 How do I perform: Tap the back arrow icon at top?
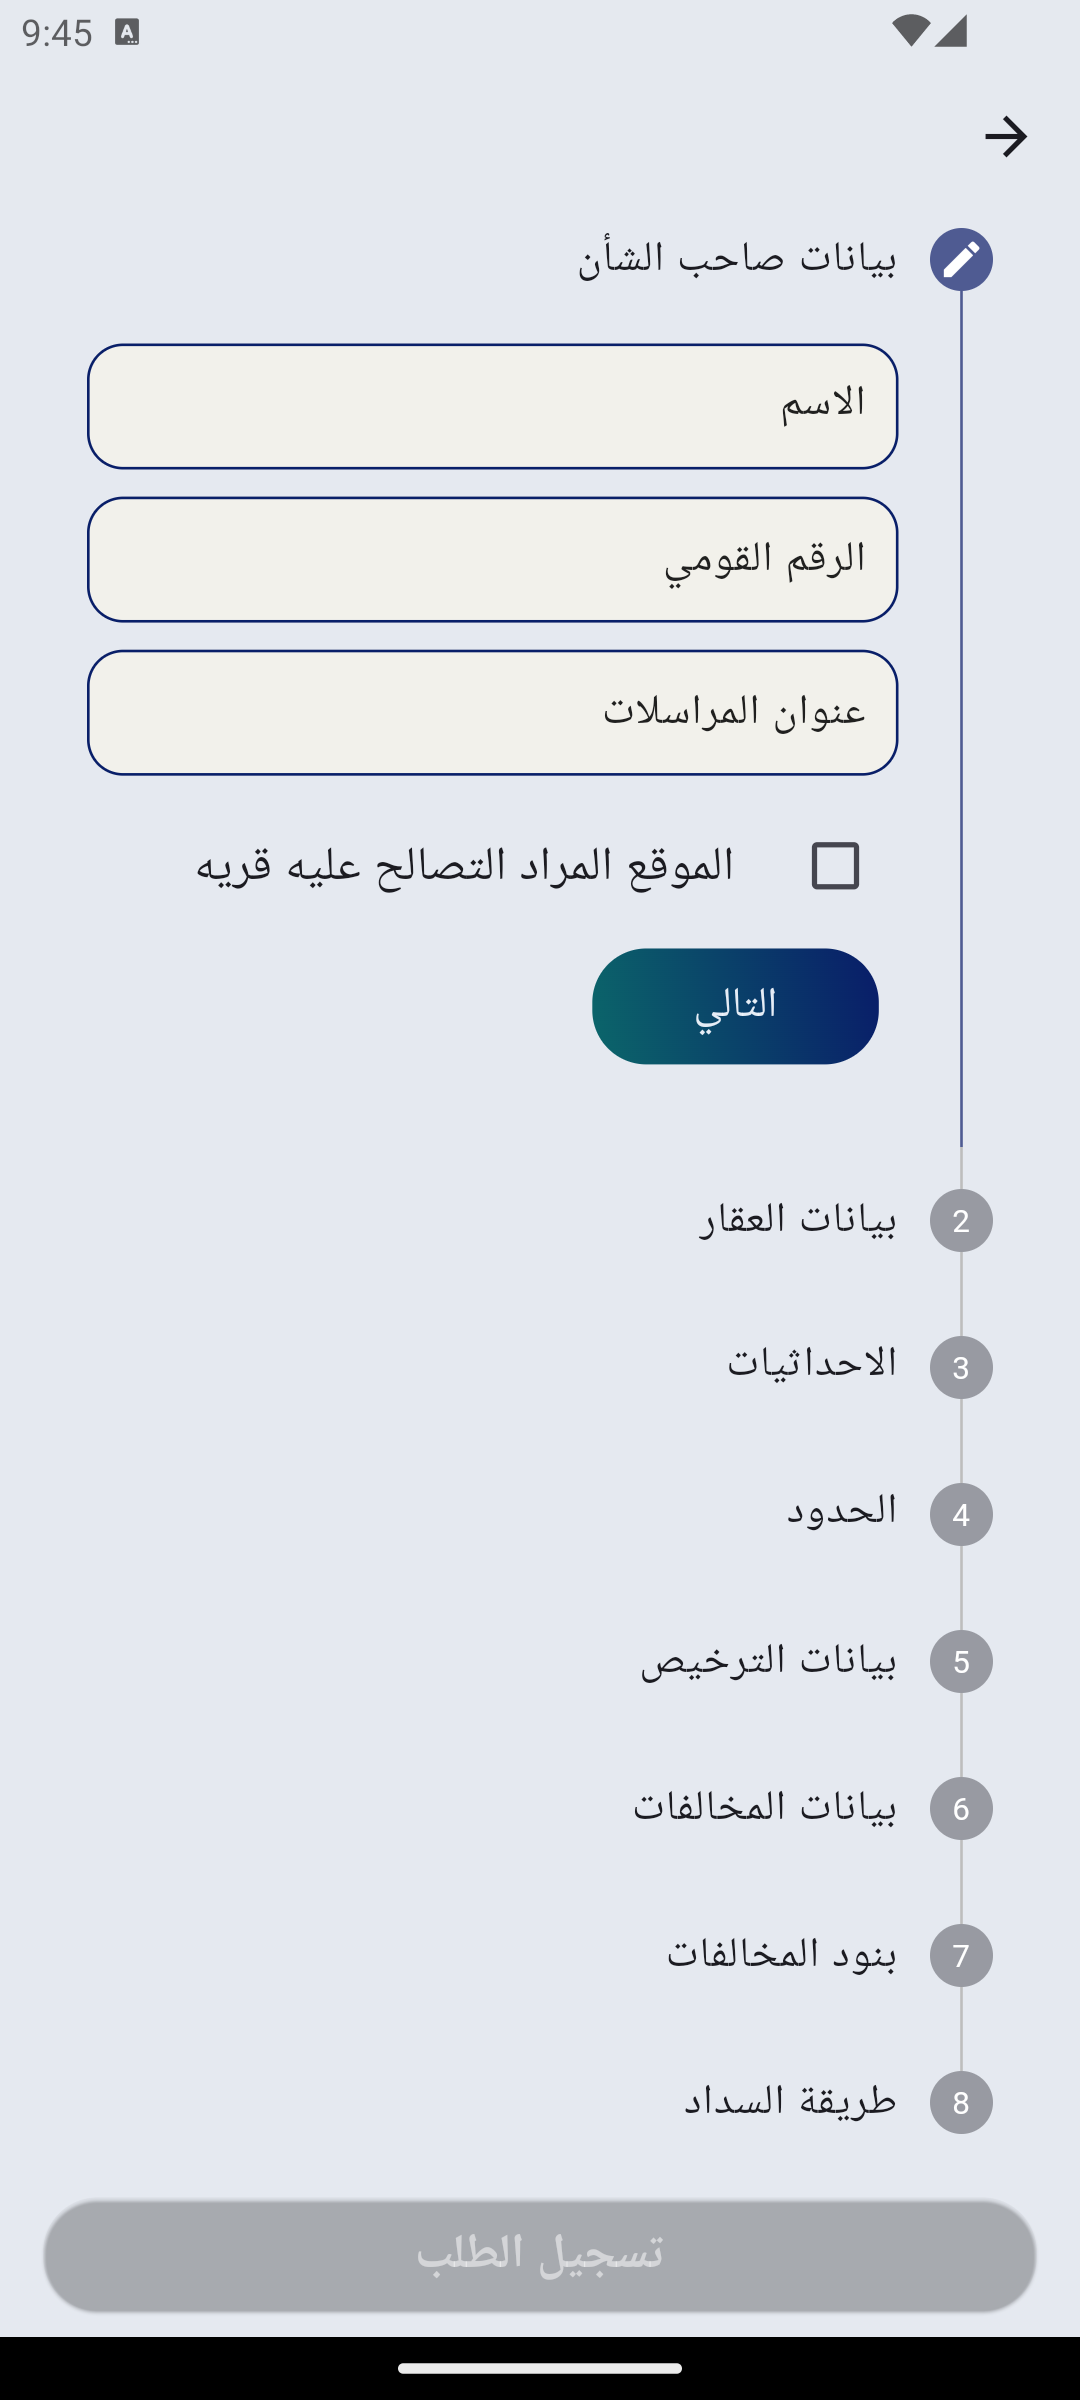pos(1005,137)
